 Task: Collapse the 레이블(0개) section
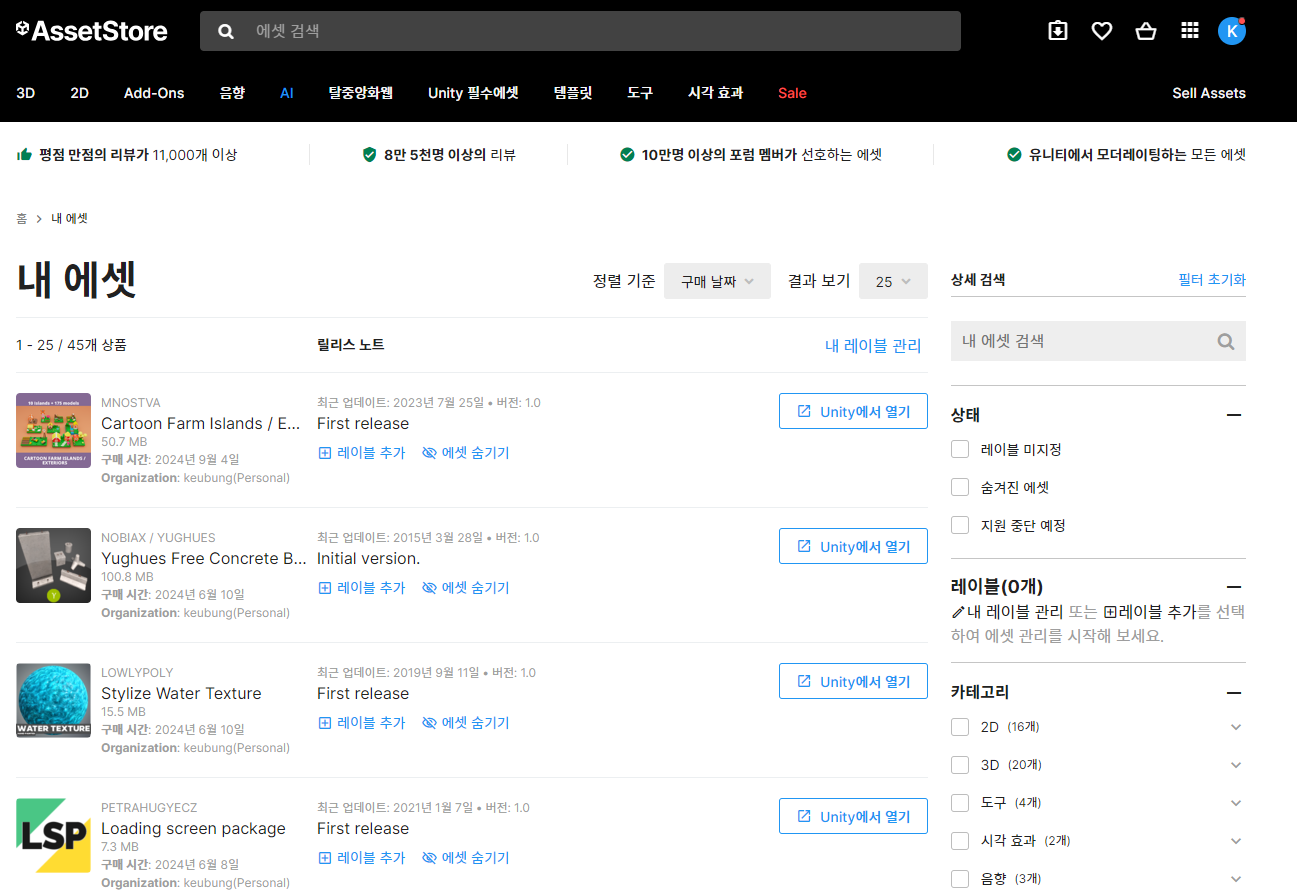pyautogui.click(x=1234, y=587)
